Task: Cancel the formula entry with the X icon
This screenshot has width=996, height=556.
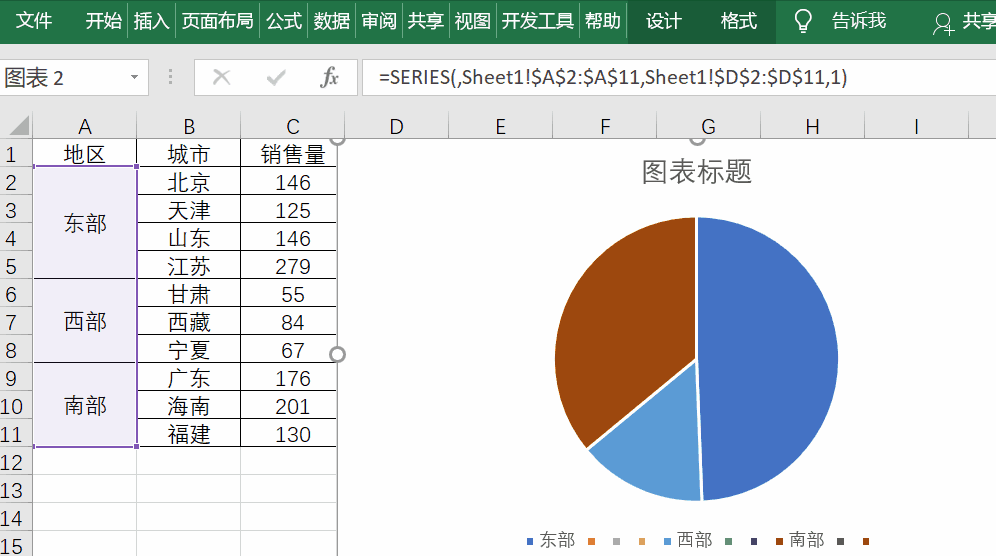Action: [x=222, y=78]
